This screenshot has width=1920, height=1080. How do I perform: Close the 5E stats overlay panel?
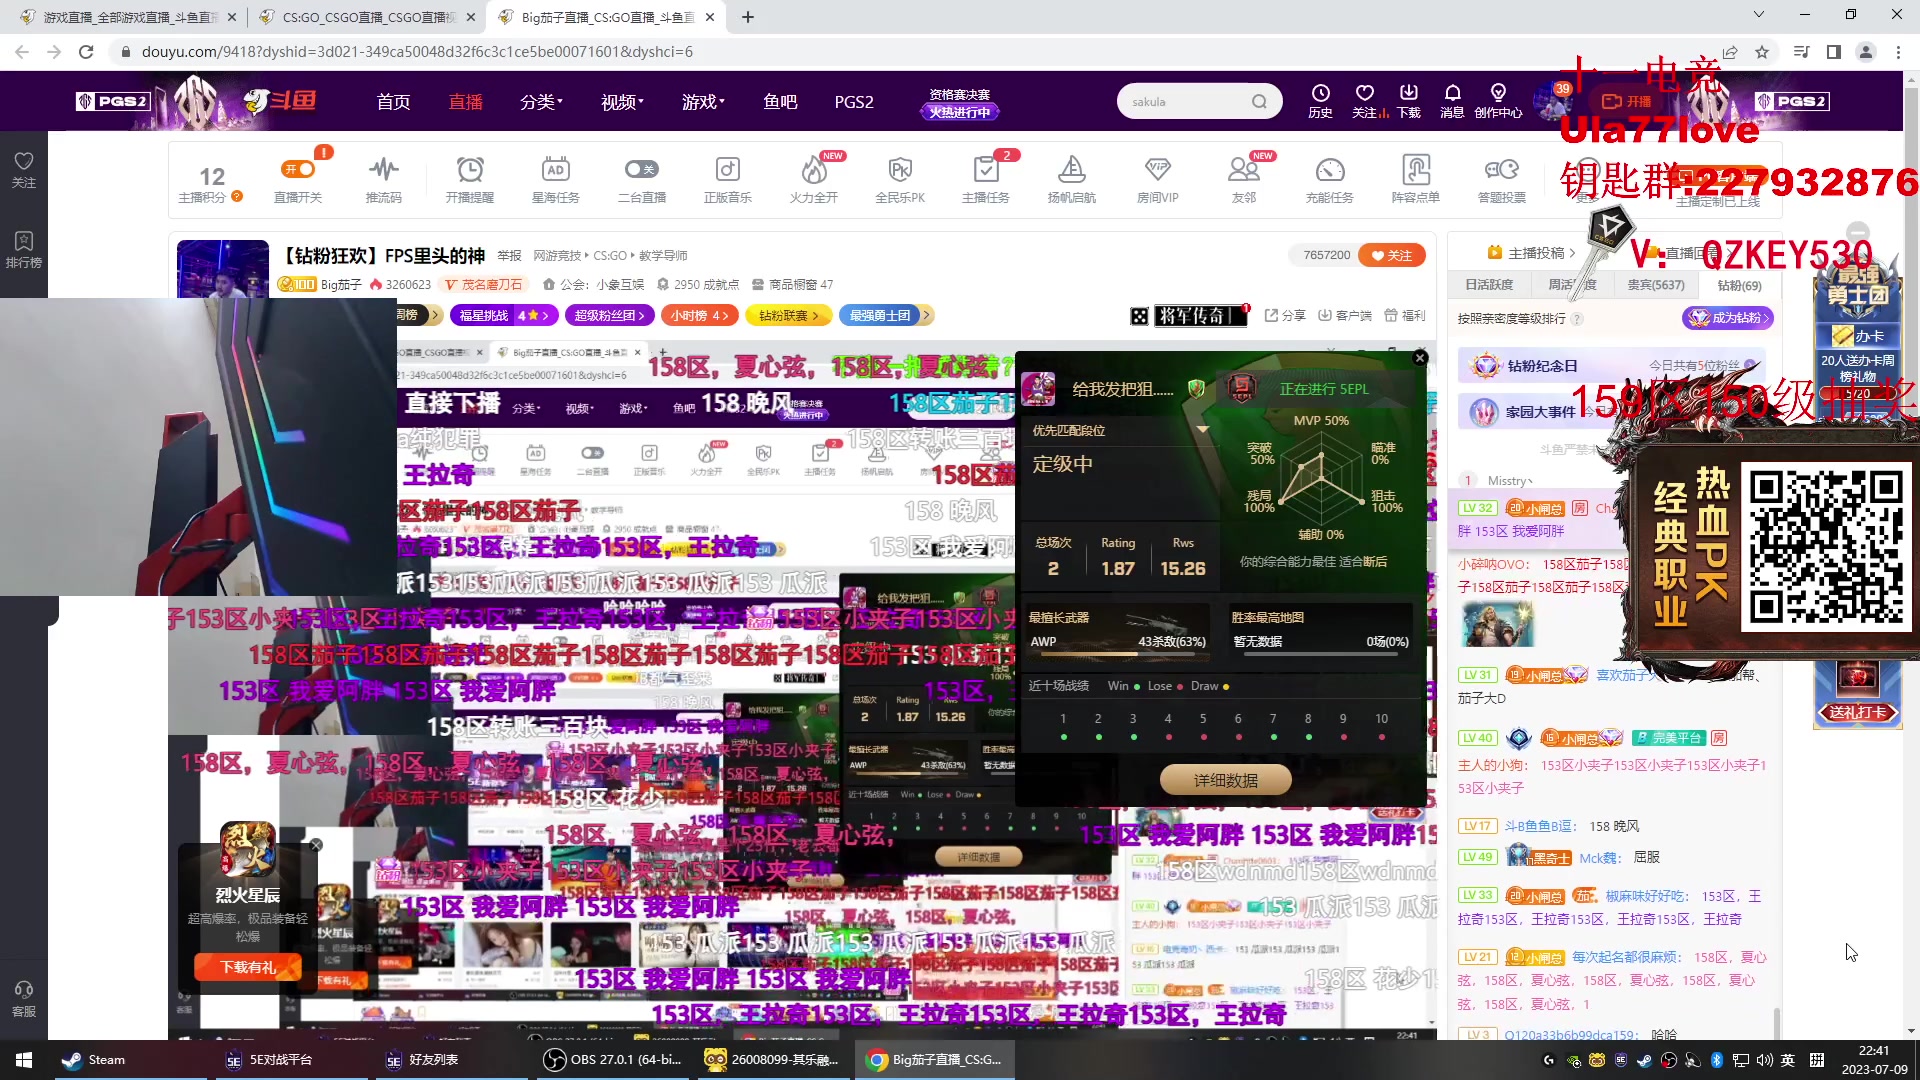pos(1420,358)
